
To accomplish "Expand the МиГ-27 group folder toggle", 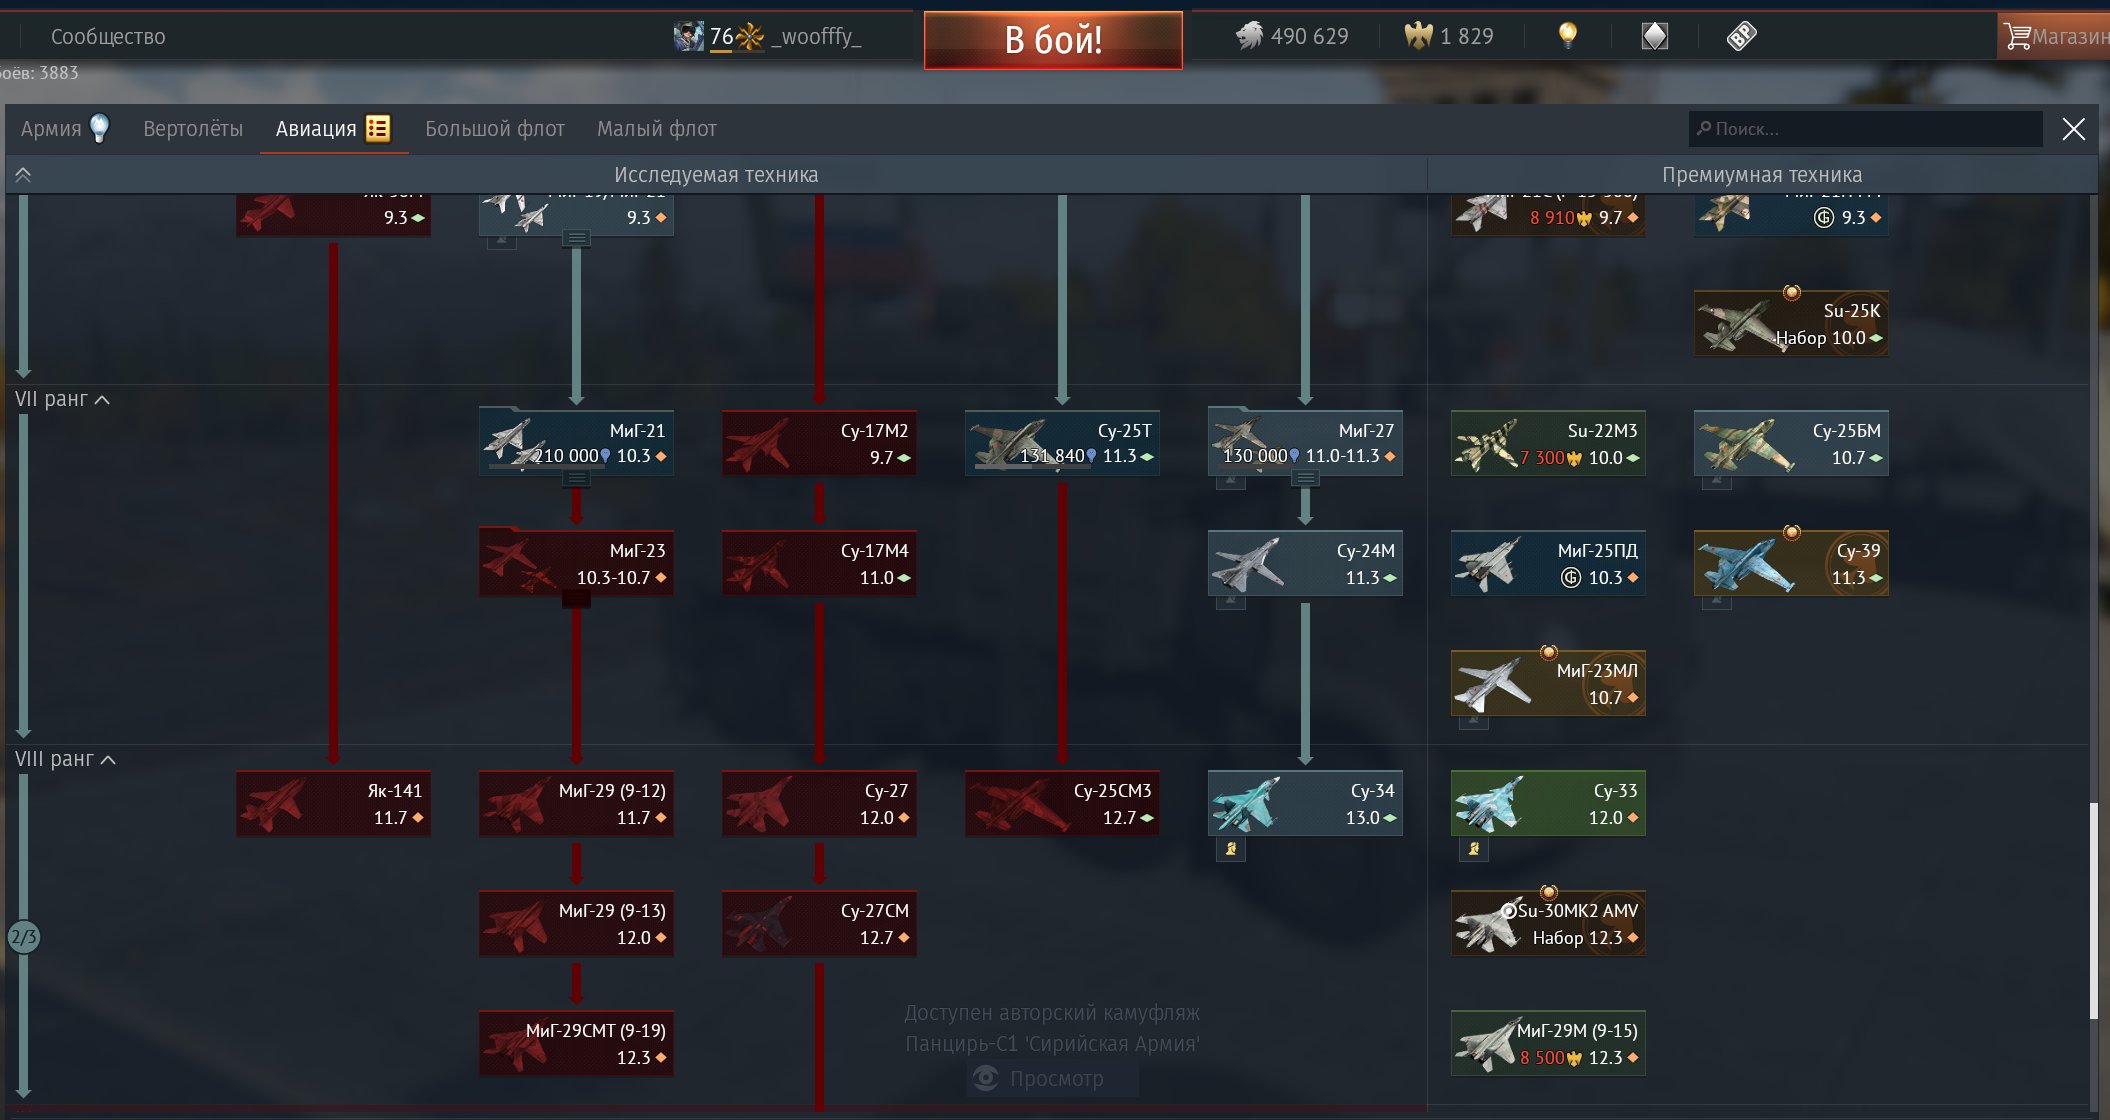I will click(1305, 479).
